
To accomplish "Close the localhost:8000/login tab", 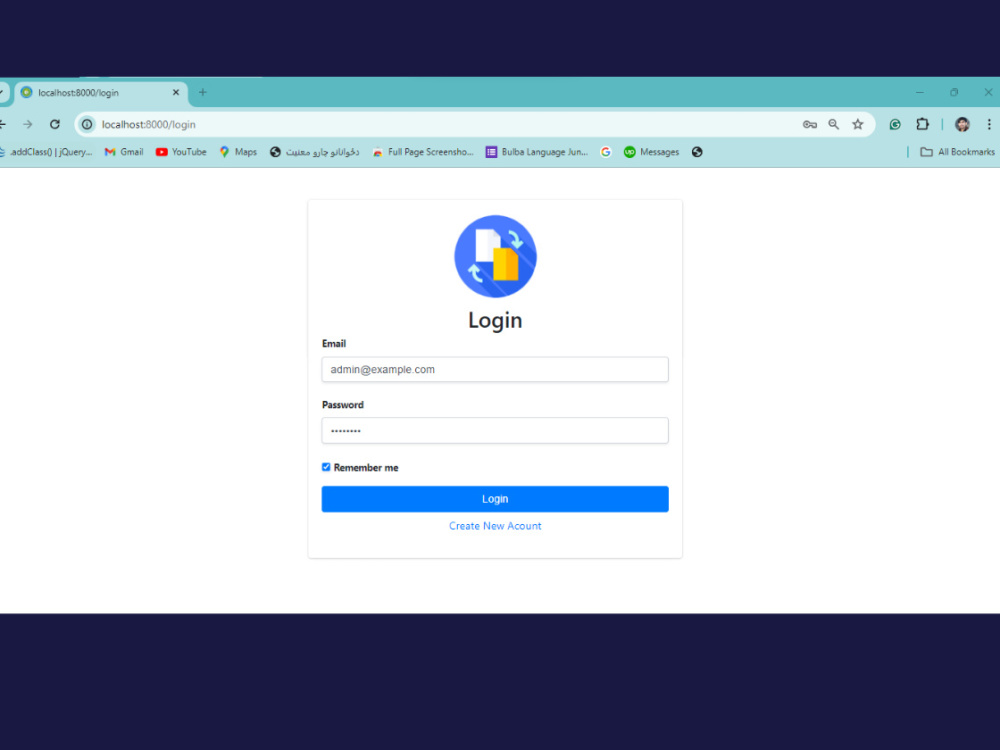I will point(176,92).
